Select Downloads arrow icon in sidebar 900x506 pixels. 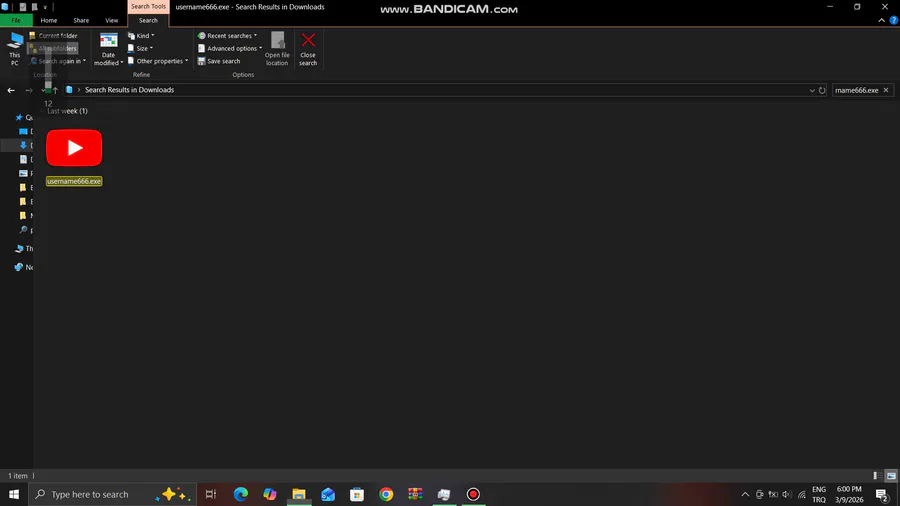(x=23, y=145)
